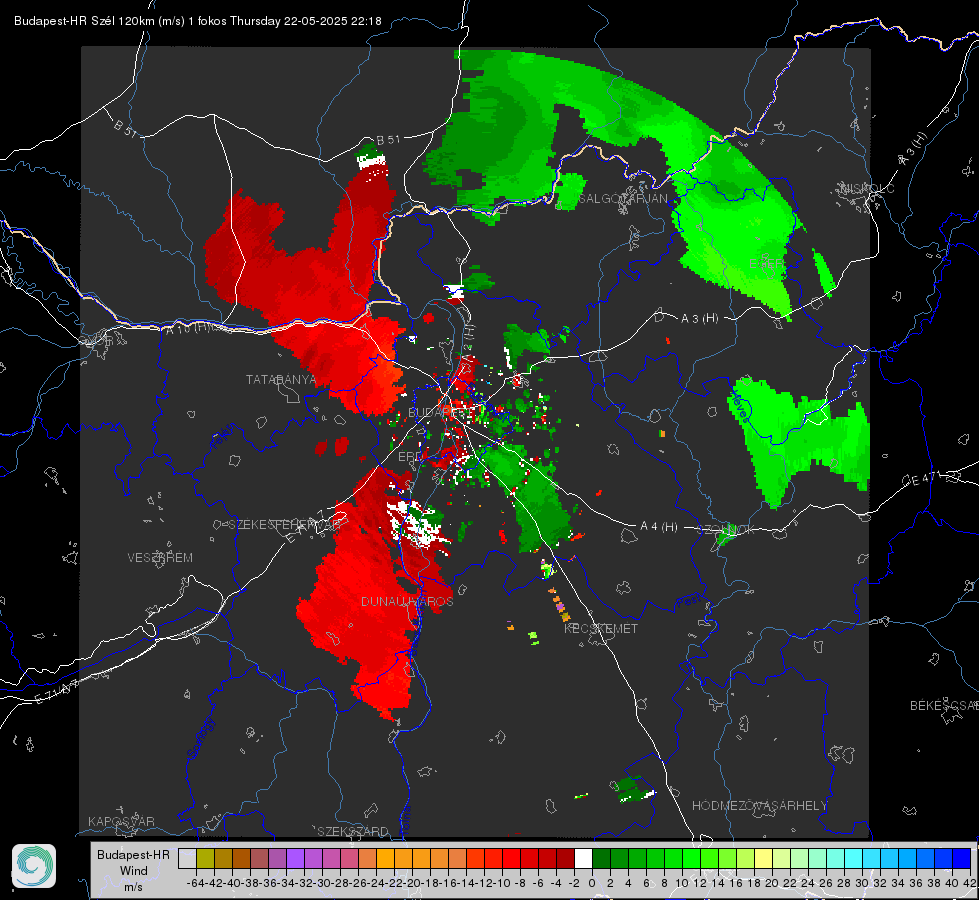Screen dimensions: 979x900
Task: Pick the light gray swatch above -64
Action: click(x=187, y=858)
